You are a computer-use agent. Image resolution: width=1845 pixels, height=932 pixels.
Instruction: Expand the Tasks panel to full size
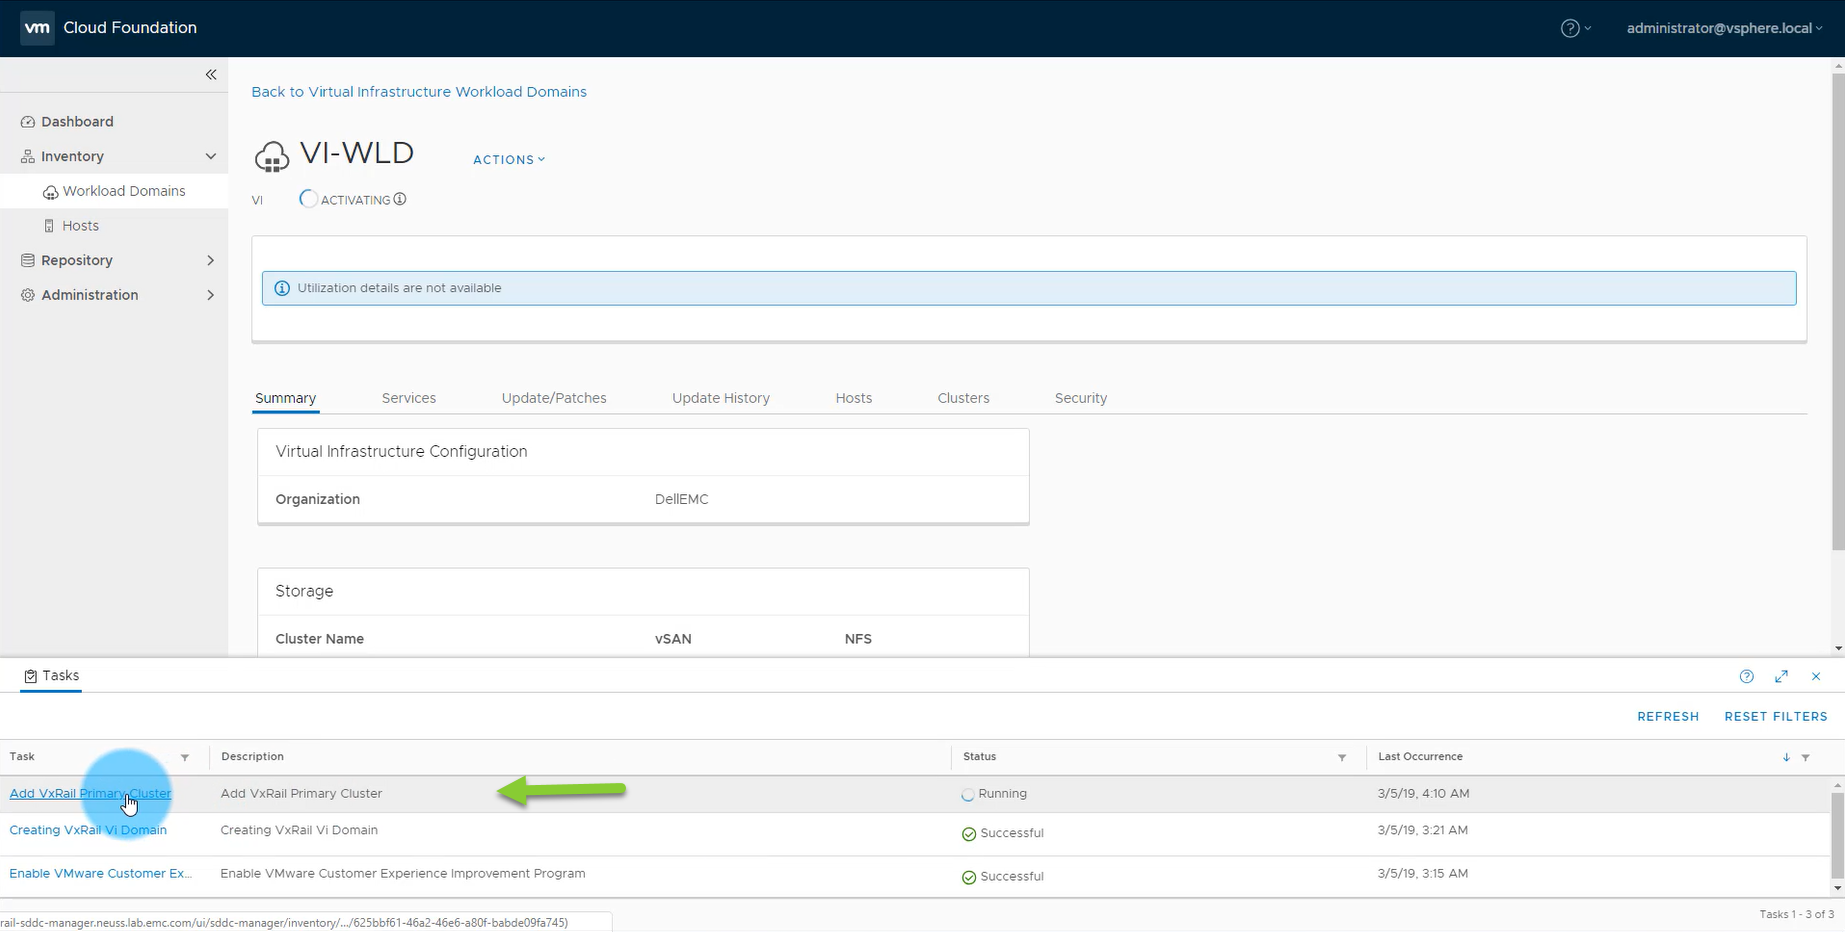point(1781,677)
